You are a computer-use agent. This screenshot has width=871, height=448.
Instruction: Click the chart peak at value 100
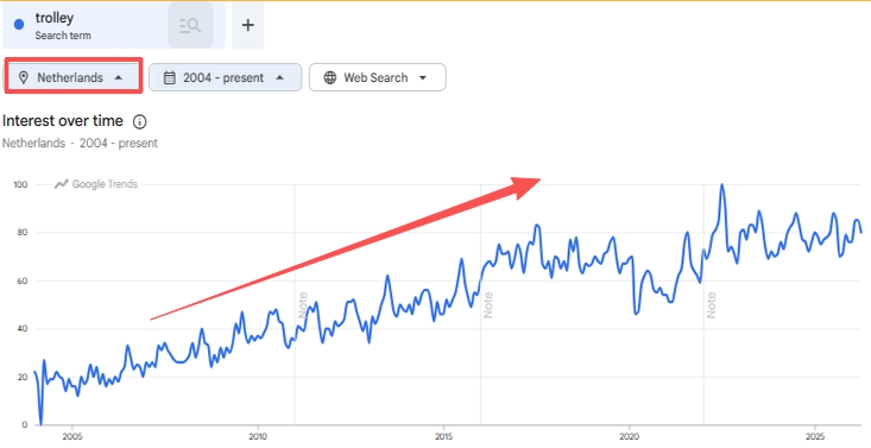(x=722, y=185)
